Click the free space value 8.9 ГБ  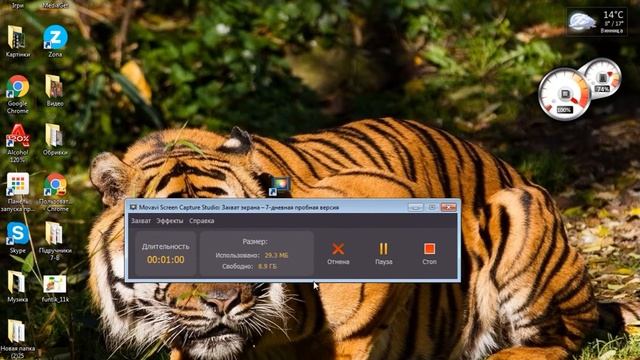(267, 267)
